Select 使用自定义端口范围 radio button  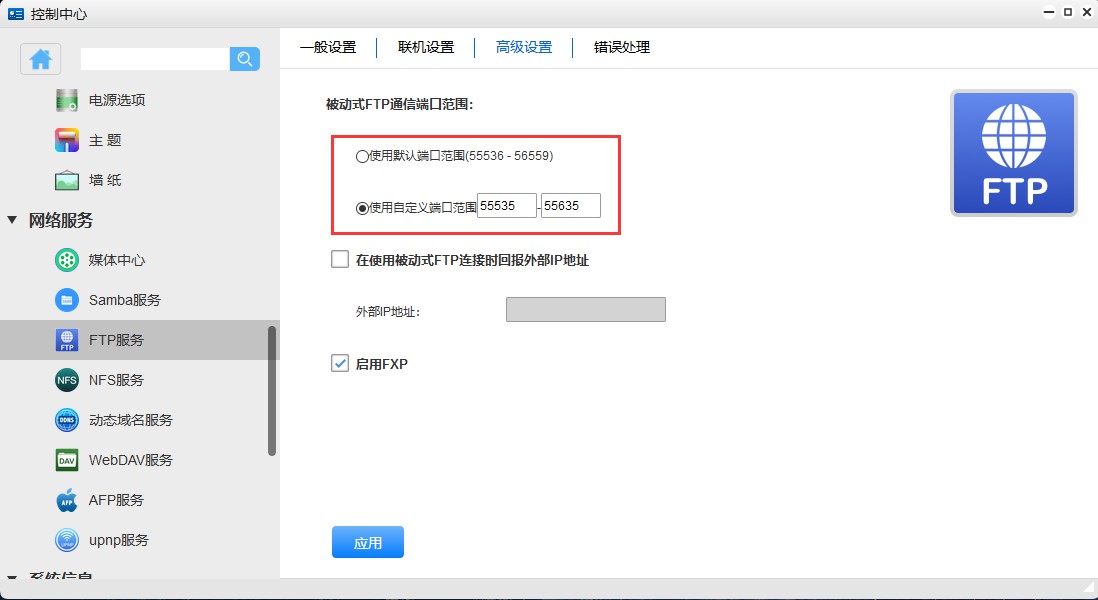[x=362, y=208]
